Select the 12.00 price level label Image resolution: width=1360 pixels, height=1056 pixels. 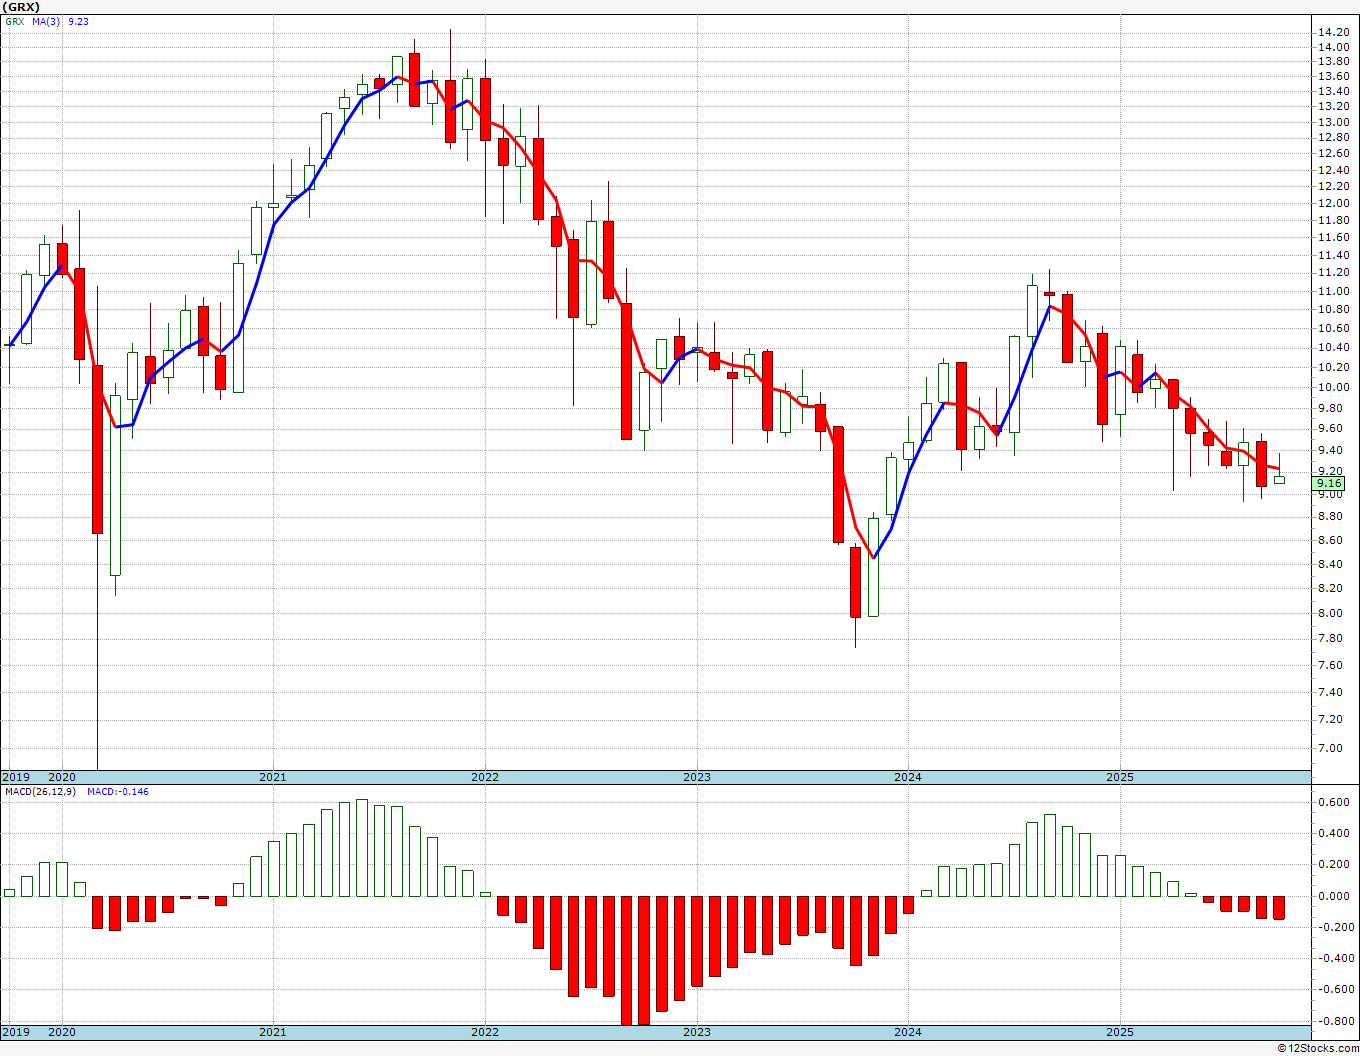tap(1332, 203)
